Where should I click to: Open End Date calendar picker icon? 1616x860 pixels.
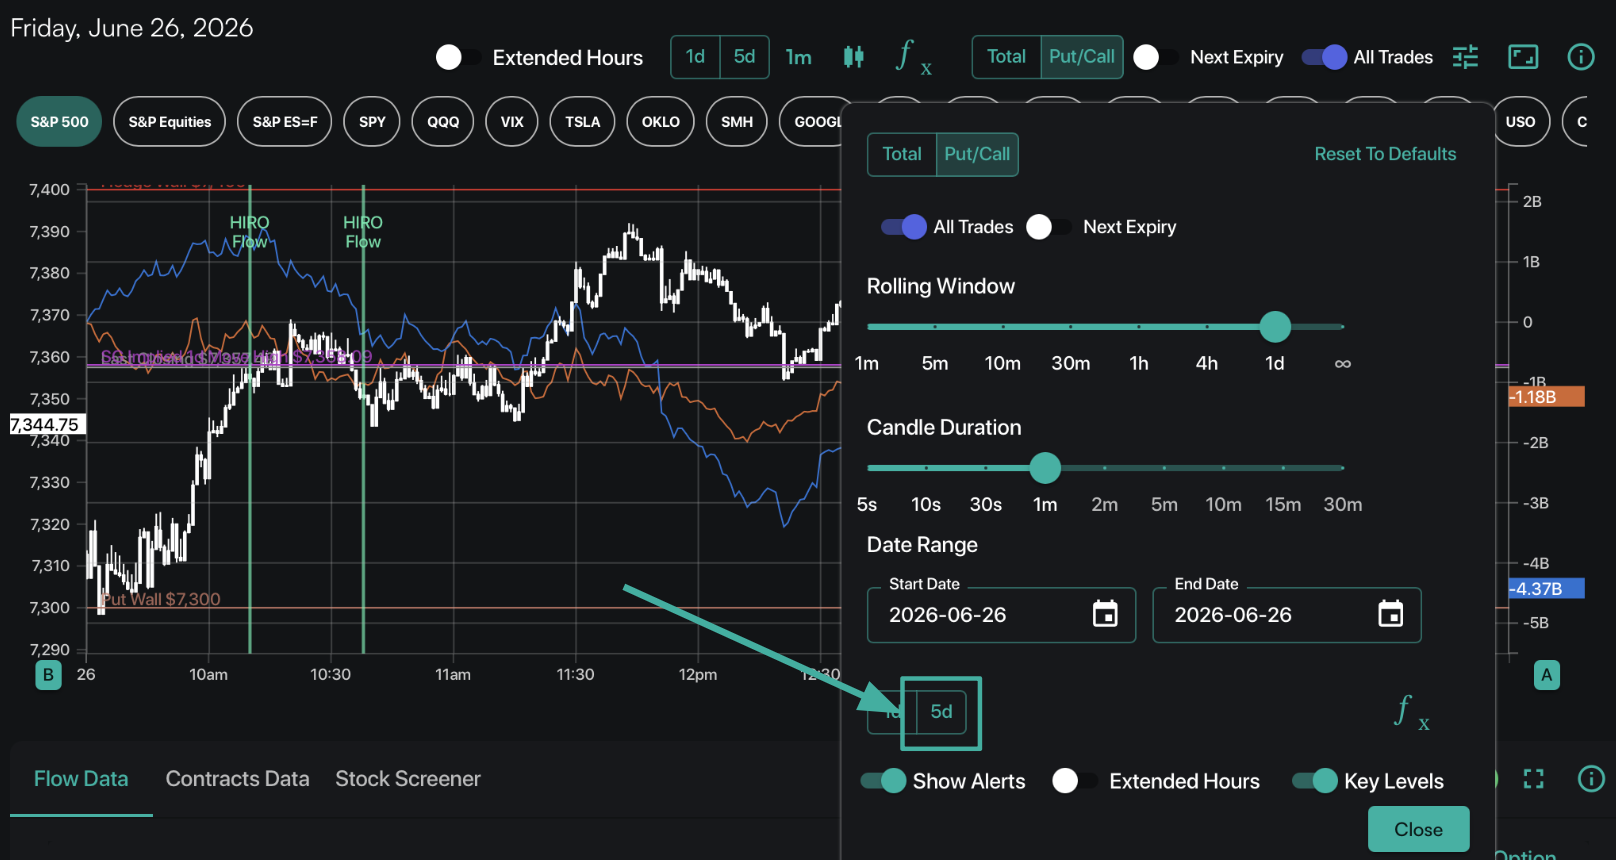point(1391,614)
